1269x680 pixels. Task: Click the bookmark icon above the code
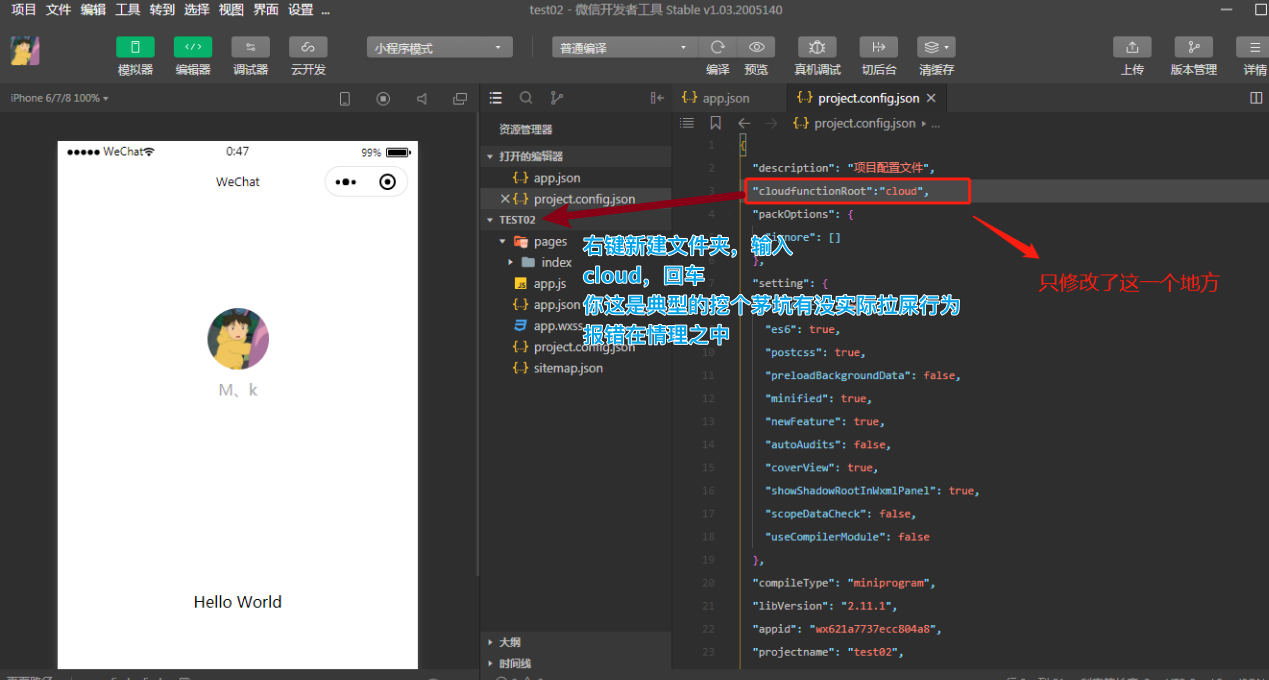coord(716,123)
